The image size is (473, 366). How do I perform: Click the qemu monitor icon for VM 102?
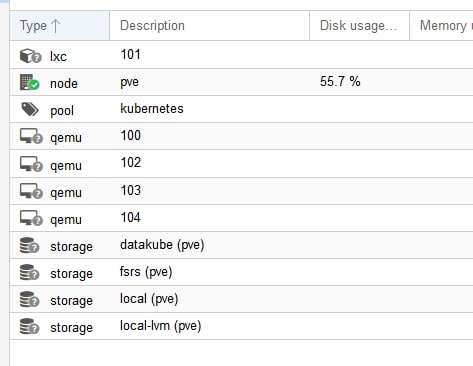[x=31, y=164]
